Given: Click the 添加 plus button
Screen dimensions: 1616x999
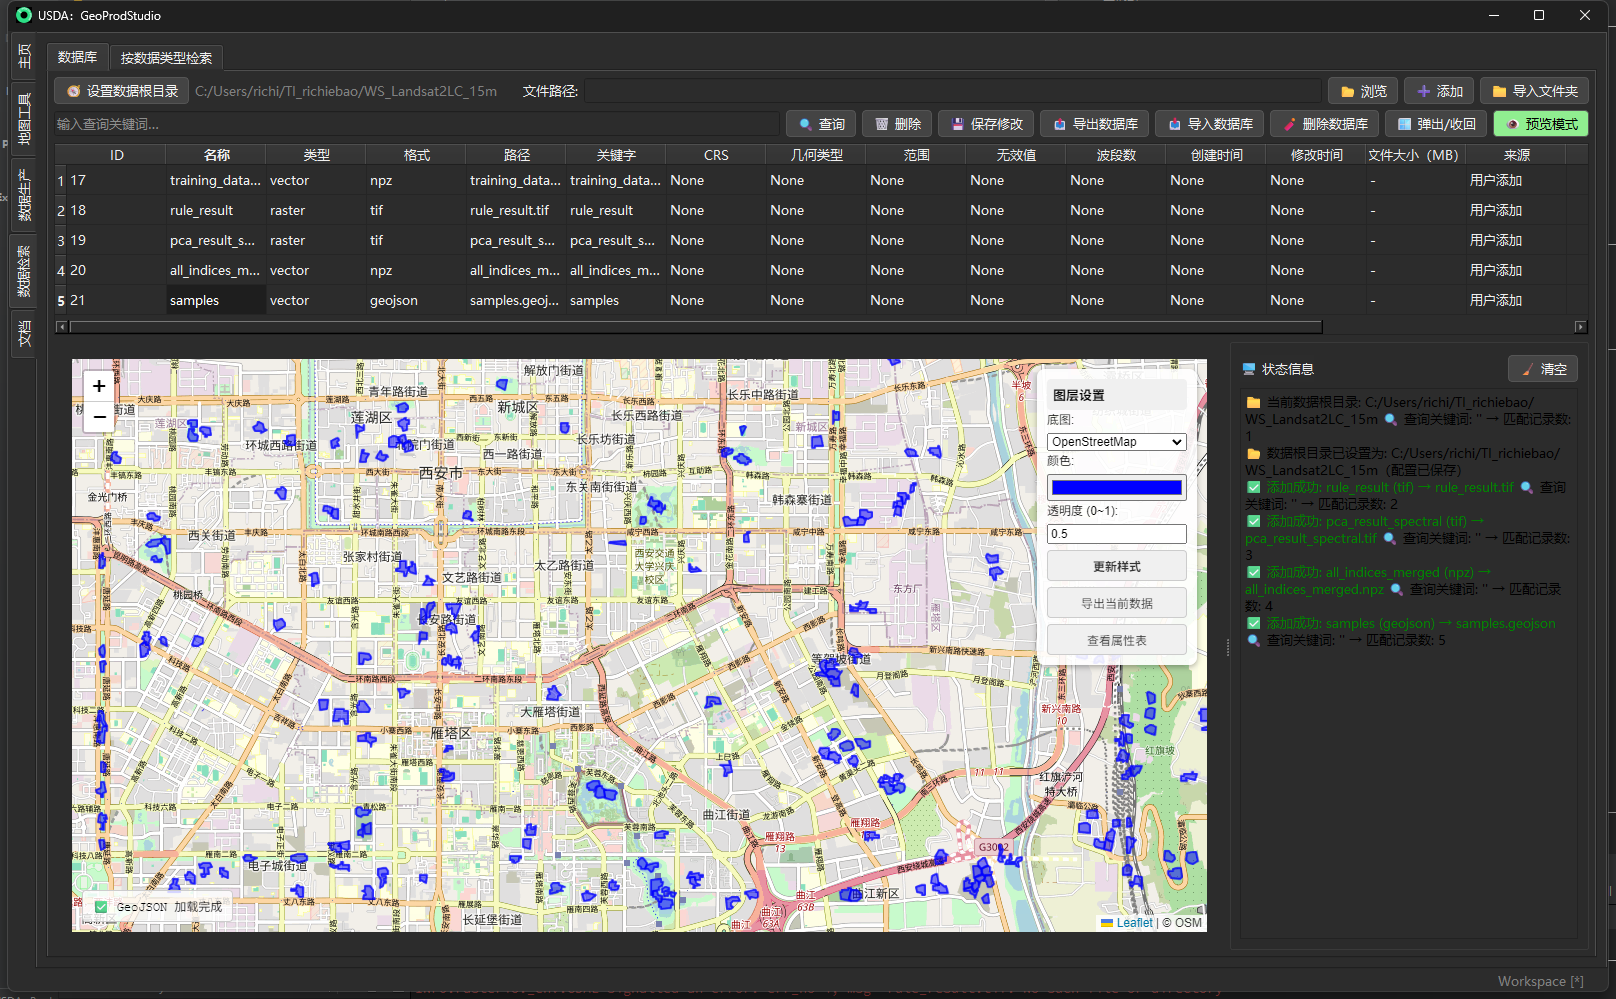Looking at the screenshot, I should (x=1438, y=91).
